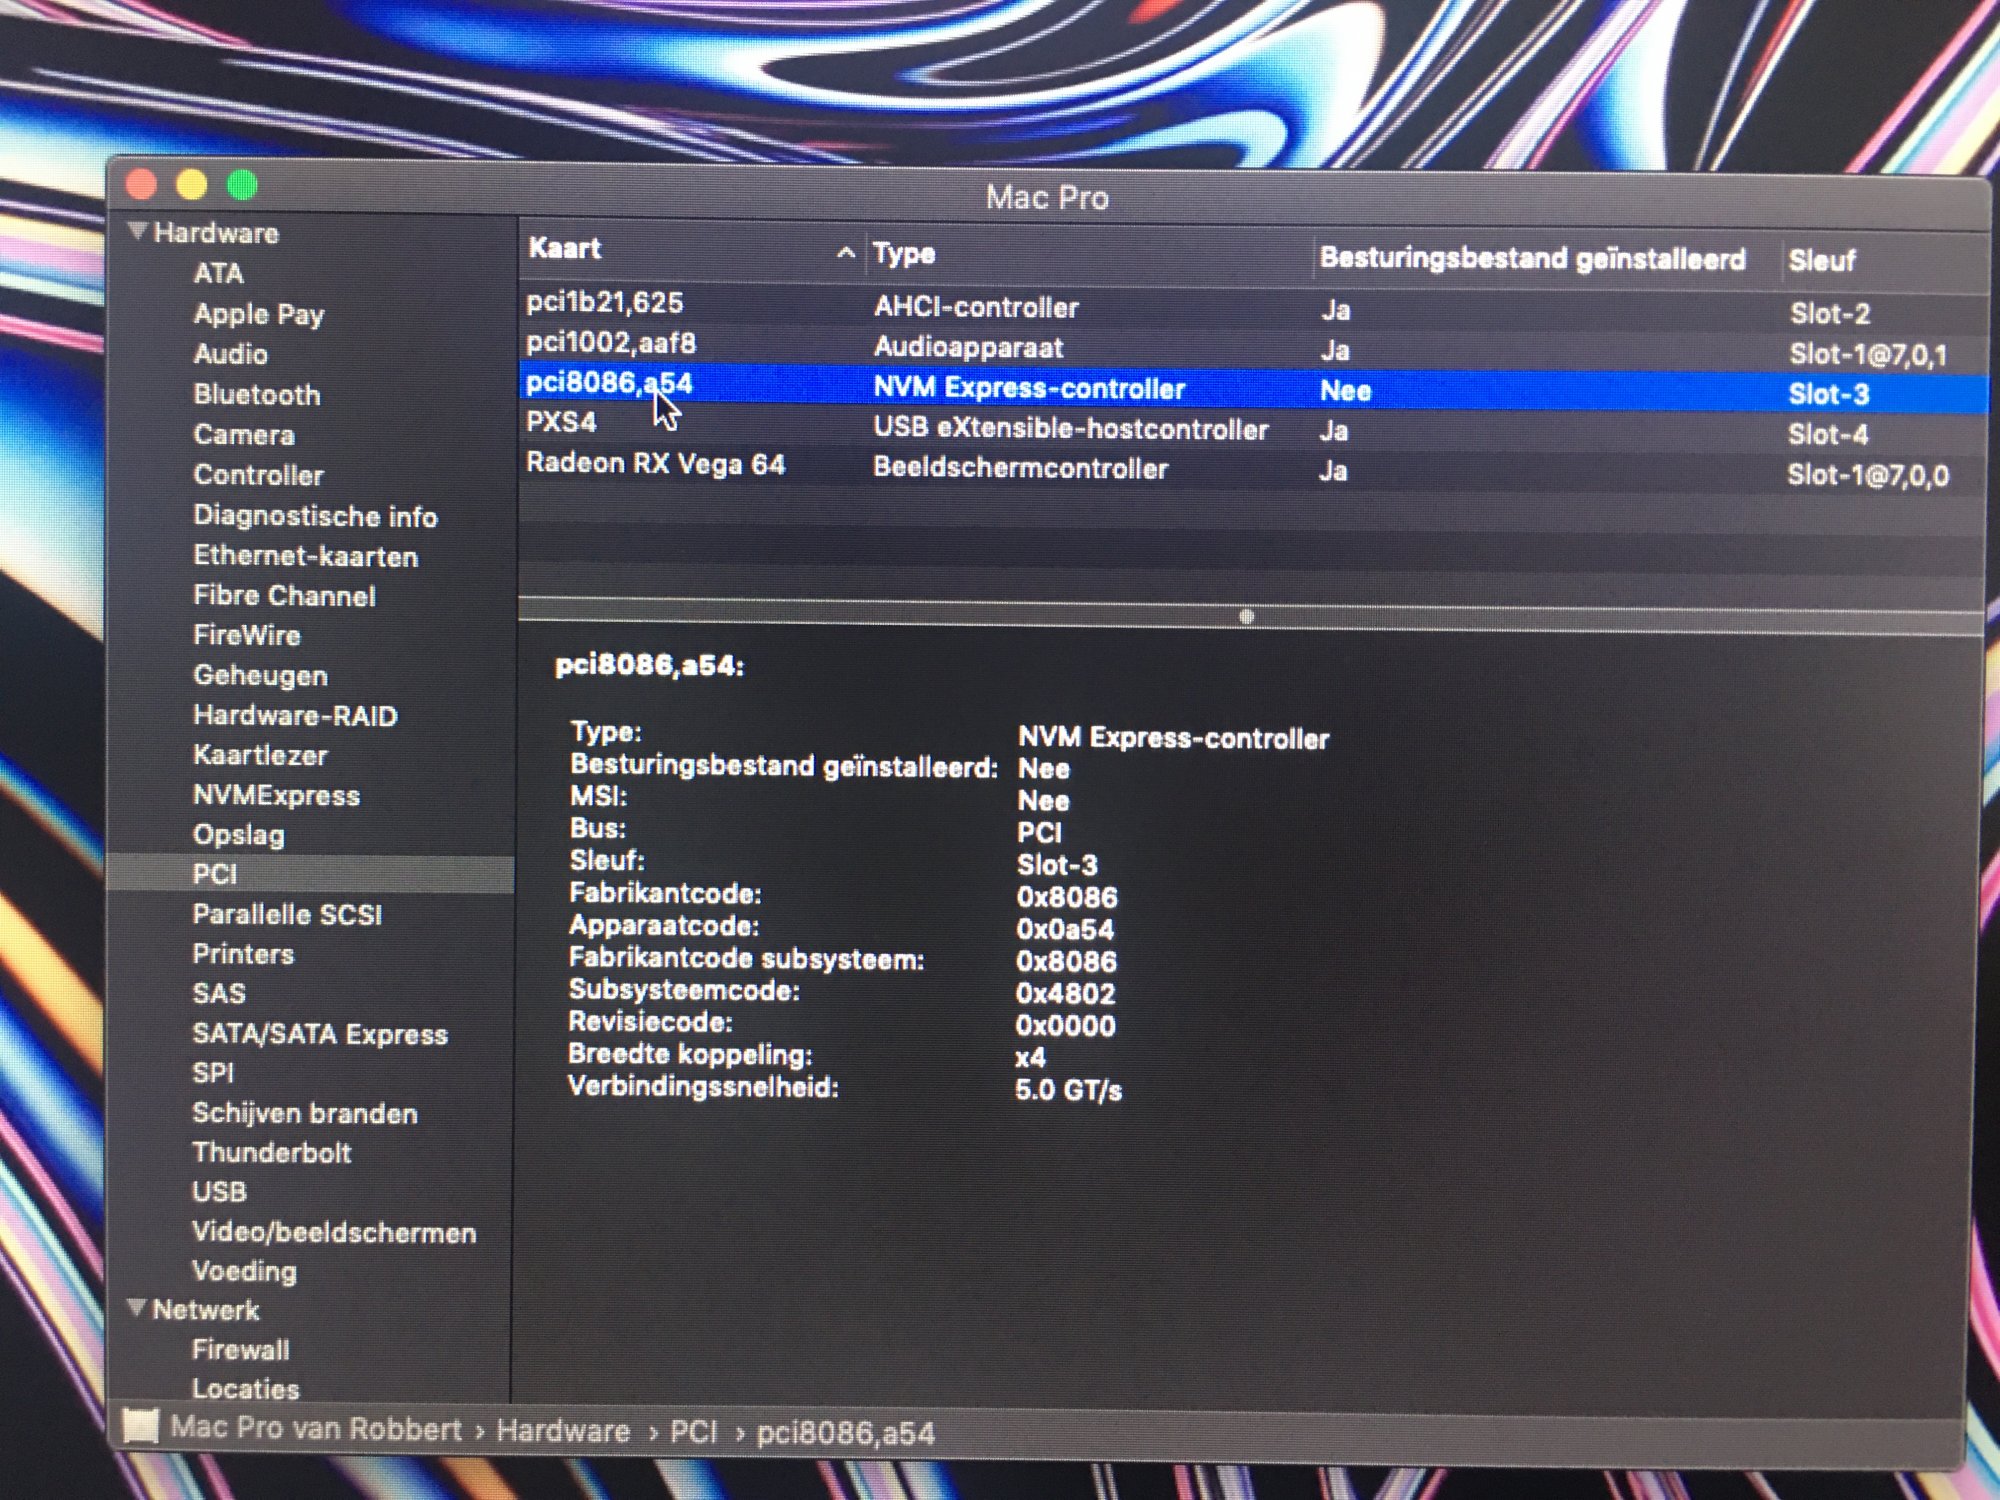Open Hardware-RAID in the sidebar
The height and width of the screenshot is (1500, 2000).
point(295,715)
